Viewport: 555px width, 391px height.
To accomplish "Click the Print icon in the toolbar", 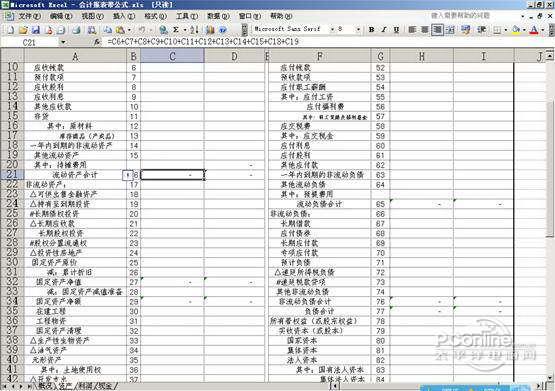I will tap(76, 30).
